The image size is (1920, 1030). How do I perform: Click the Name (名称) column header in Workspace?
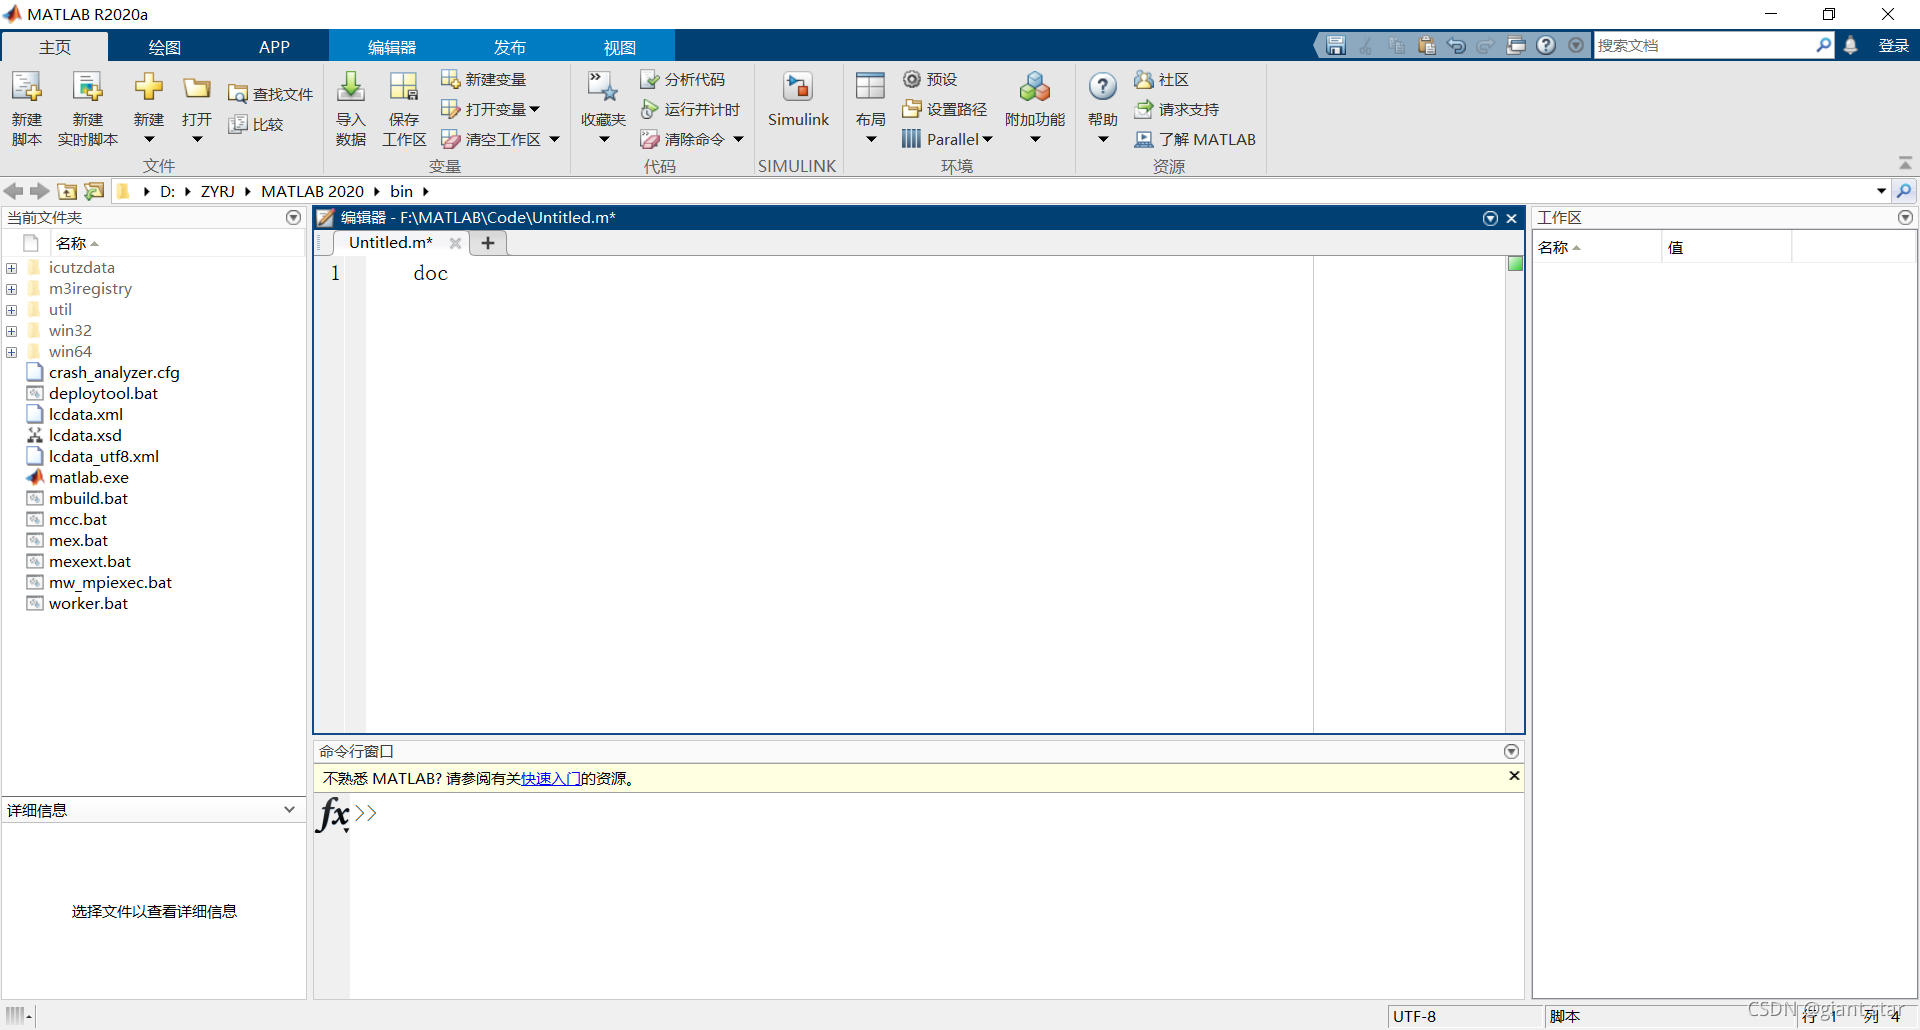coord(1597,248)
